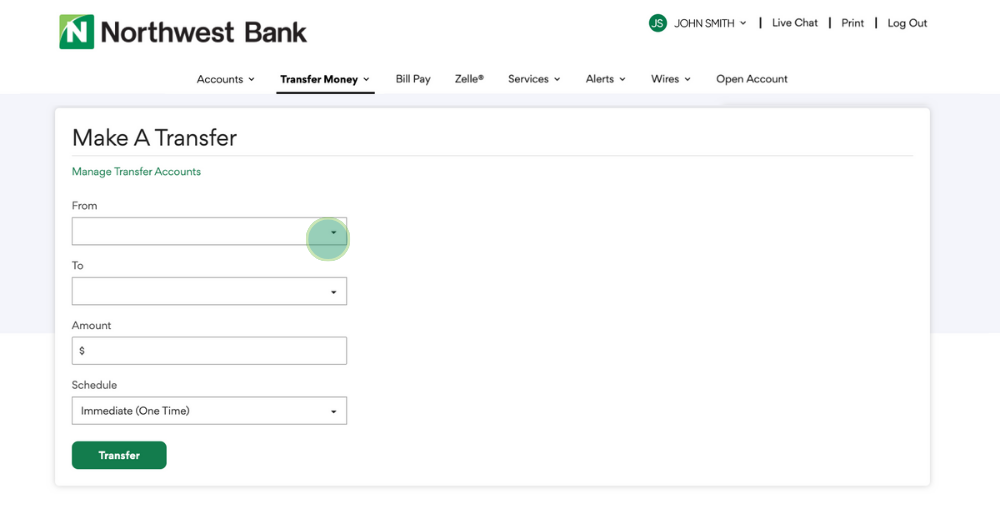
Task: Click the Print link
Action: 852,23
